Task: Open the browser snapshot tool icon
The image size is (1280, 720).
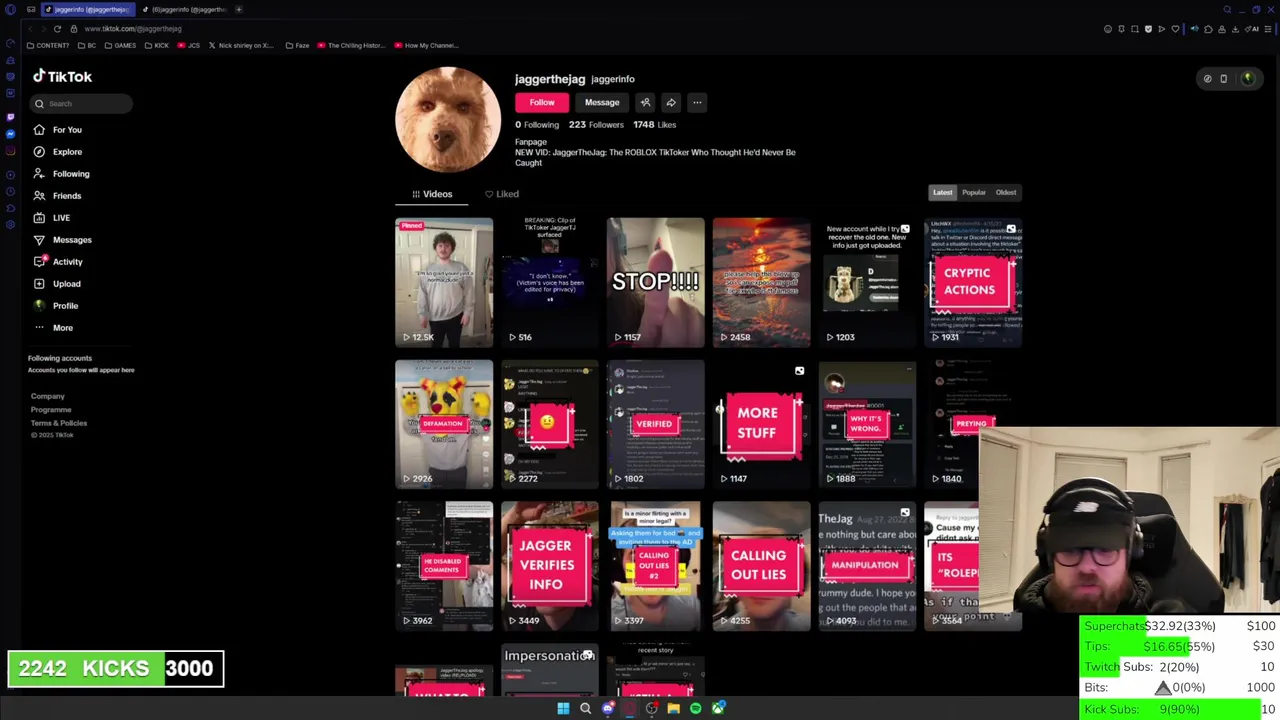Action: pyautogui.click(x=1134, y=29)
